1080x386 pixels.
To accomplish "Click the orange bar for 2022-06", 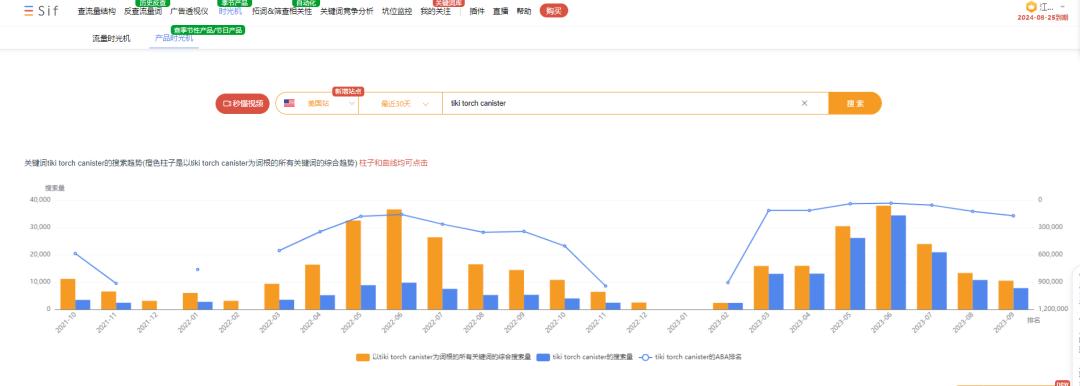I will 394,259.
